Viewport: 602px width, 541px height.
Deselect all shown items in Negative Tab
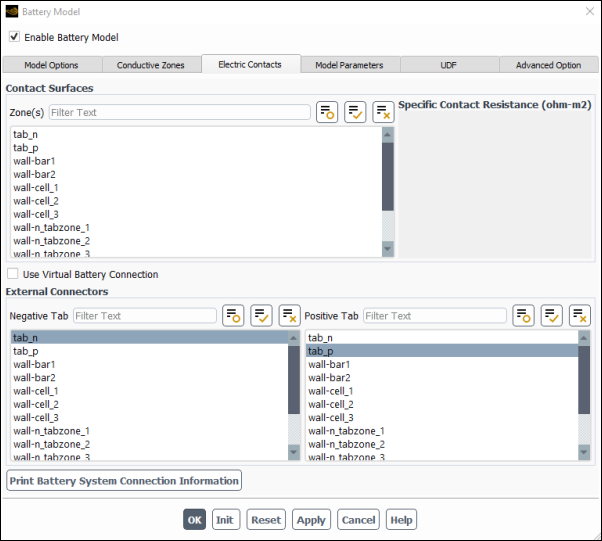[x=289, y=316]
